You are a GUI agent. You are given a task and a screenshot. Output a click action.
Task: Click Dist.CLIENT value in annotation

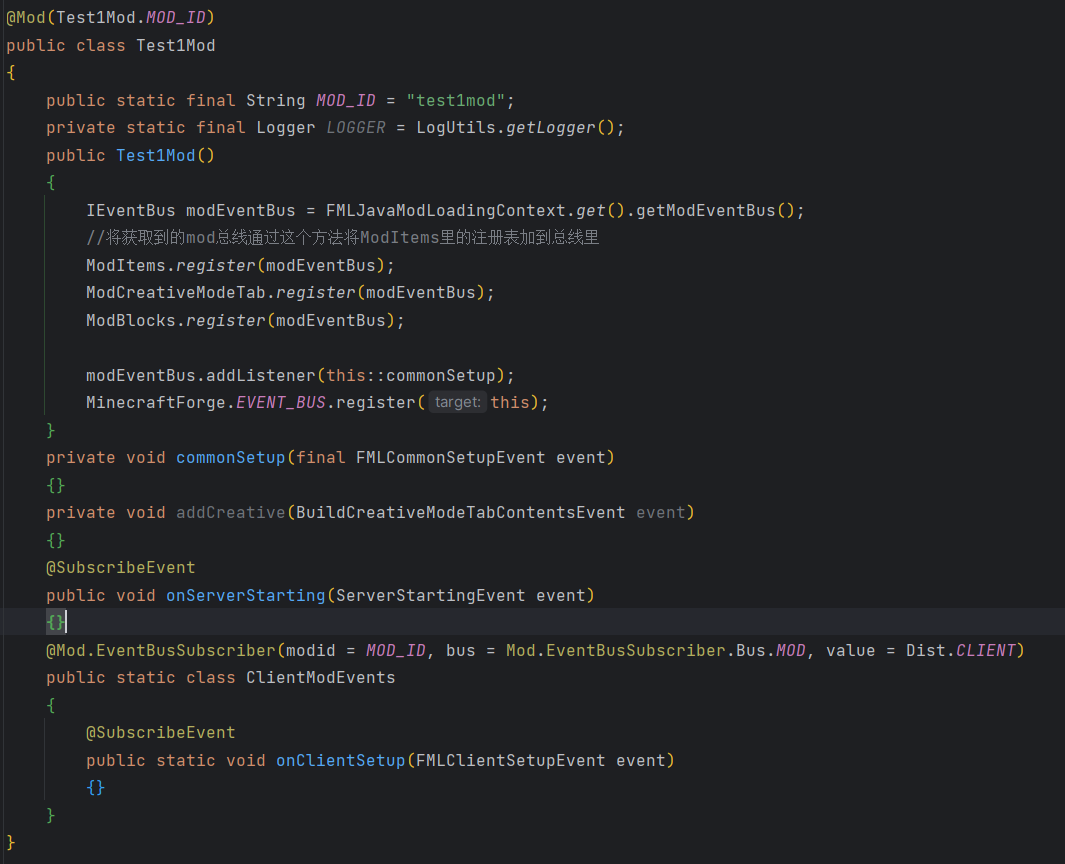pos(960,651)
